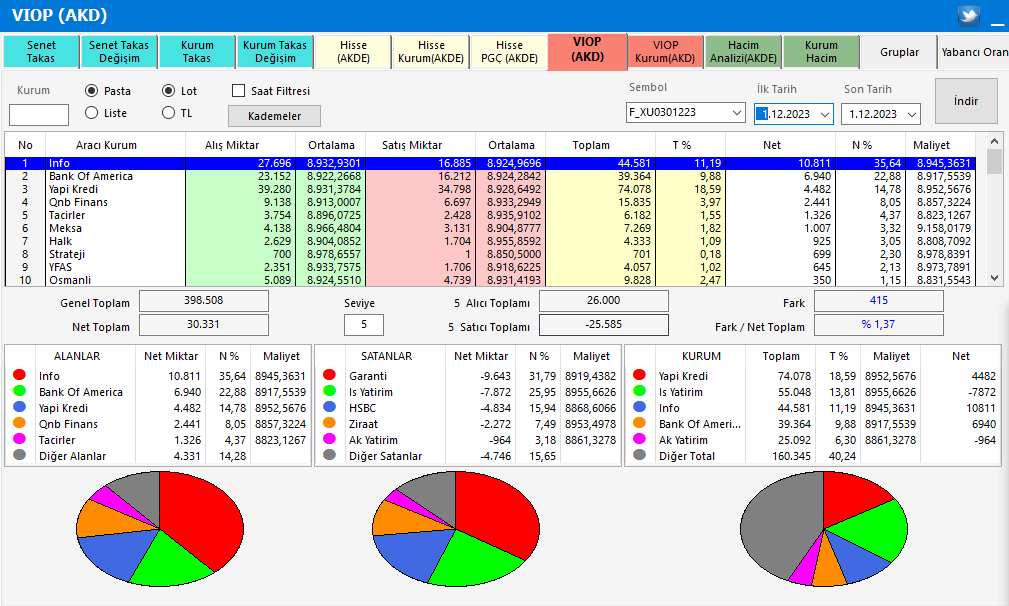Select the VIOP (AKD) tab
1009x606 pixels.
[x=588, y=50]
